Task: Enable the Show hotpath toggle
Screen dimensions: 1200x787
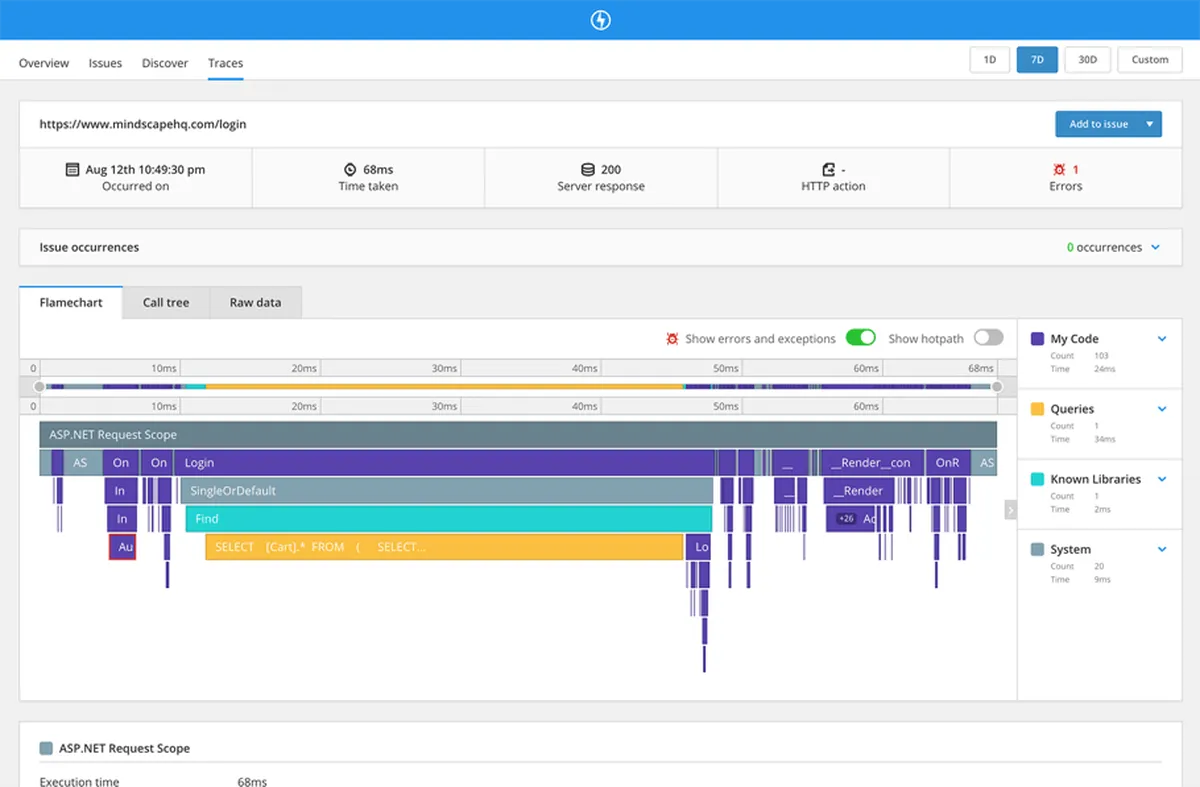Action: [988, 338]
